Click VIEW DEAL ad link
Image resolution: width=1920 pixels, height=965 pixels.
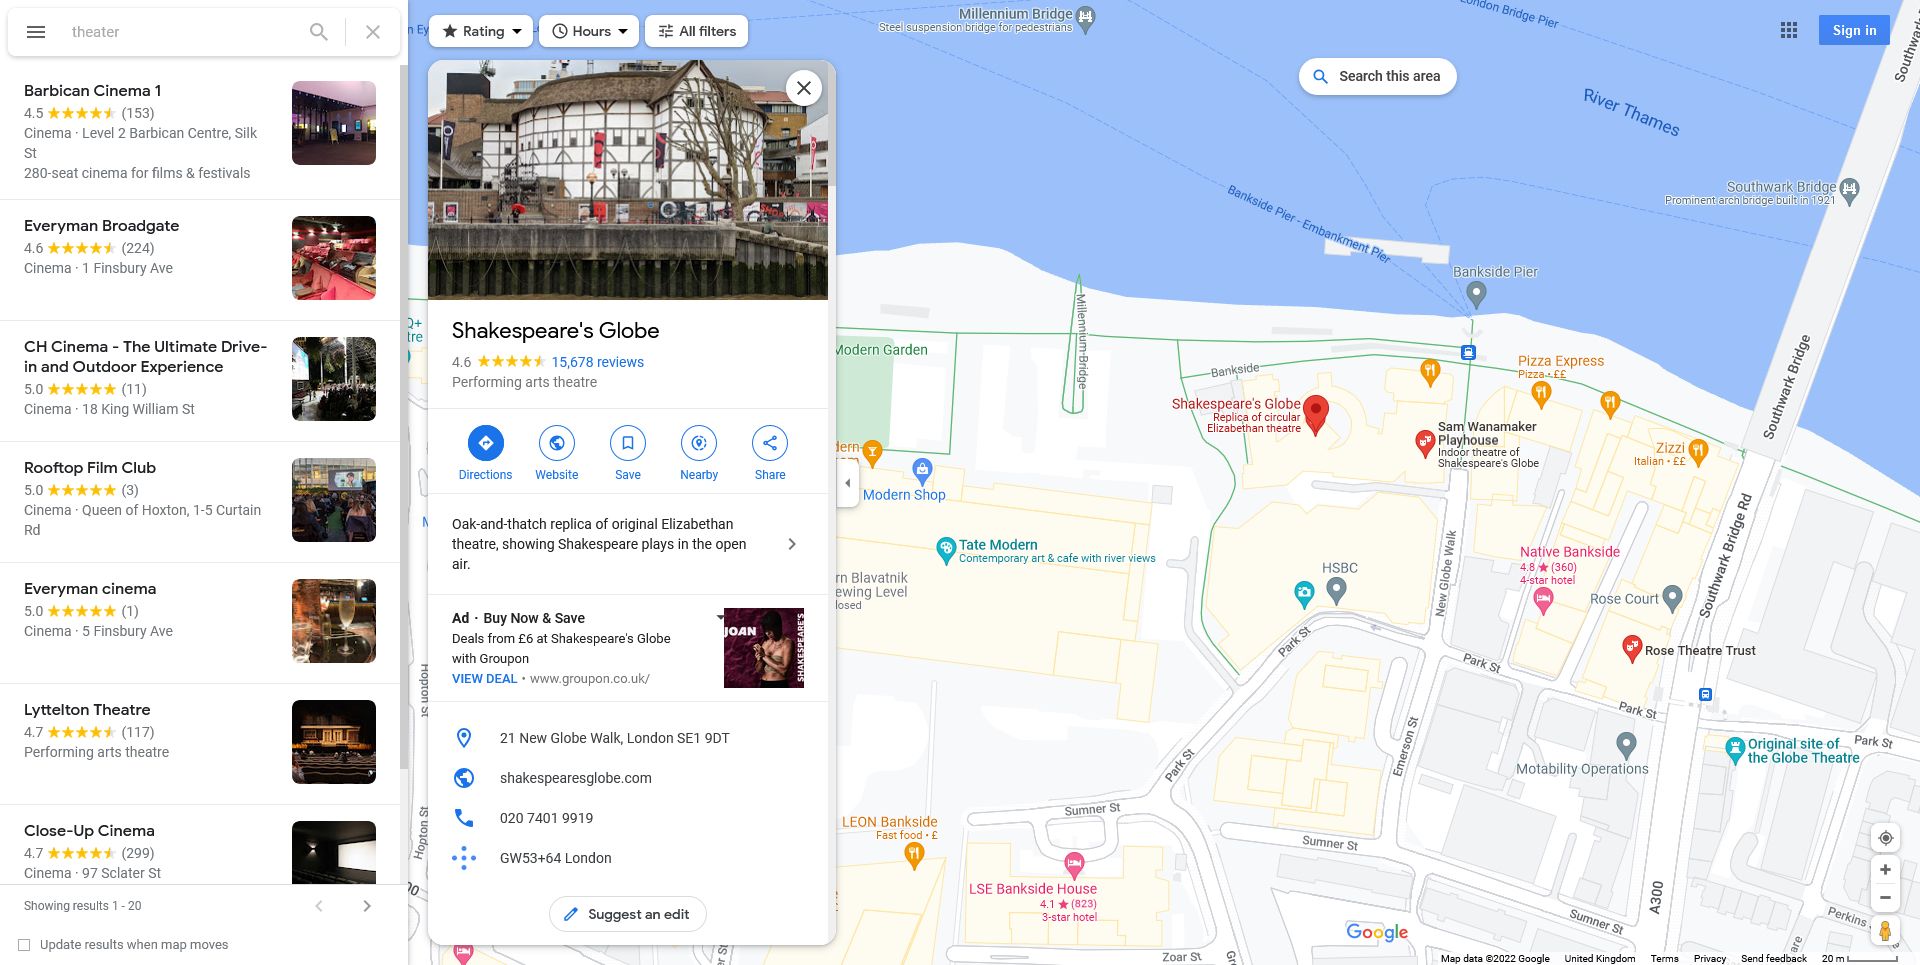pos(484,678)
